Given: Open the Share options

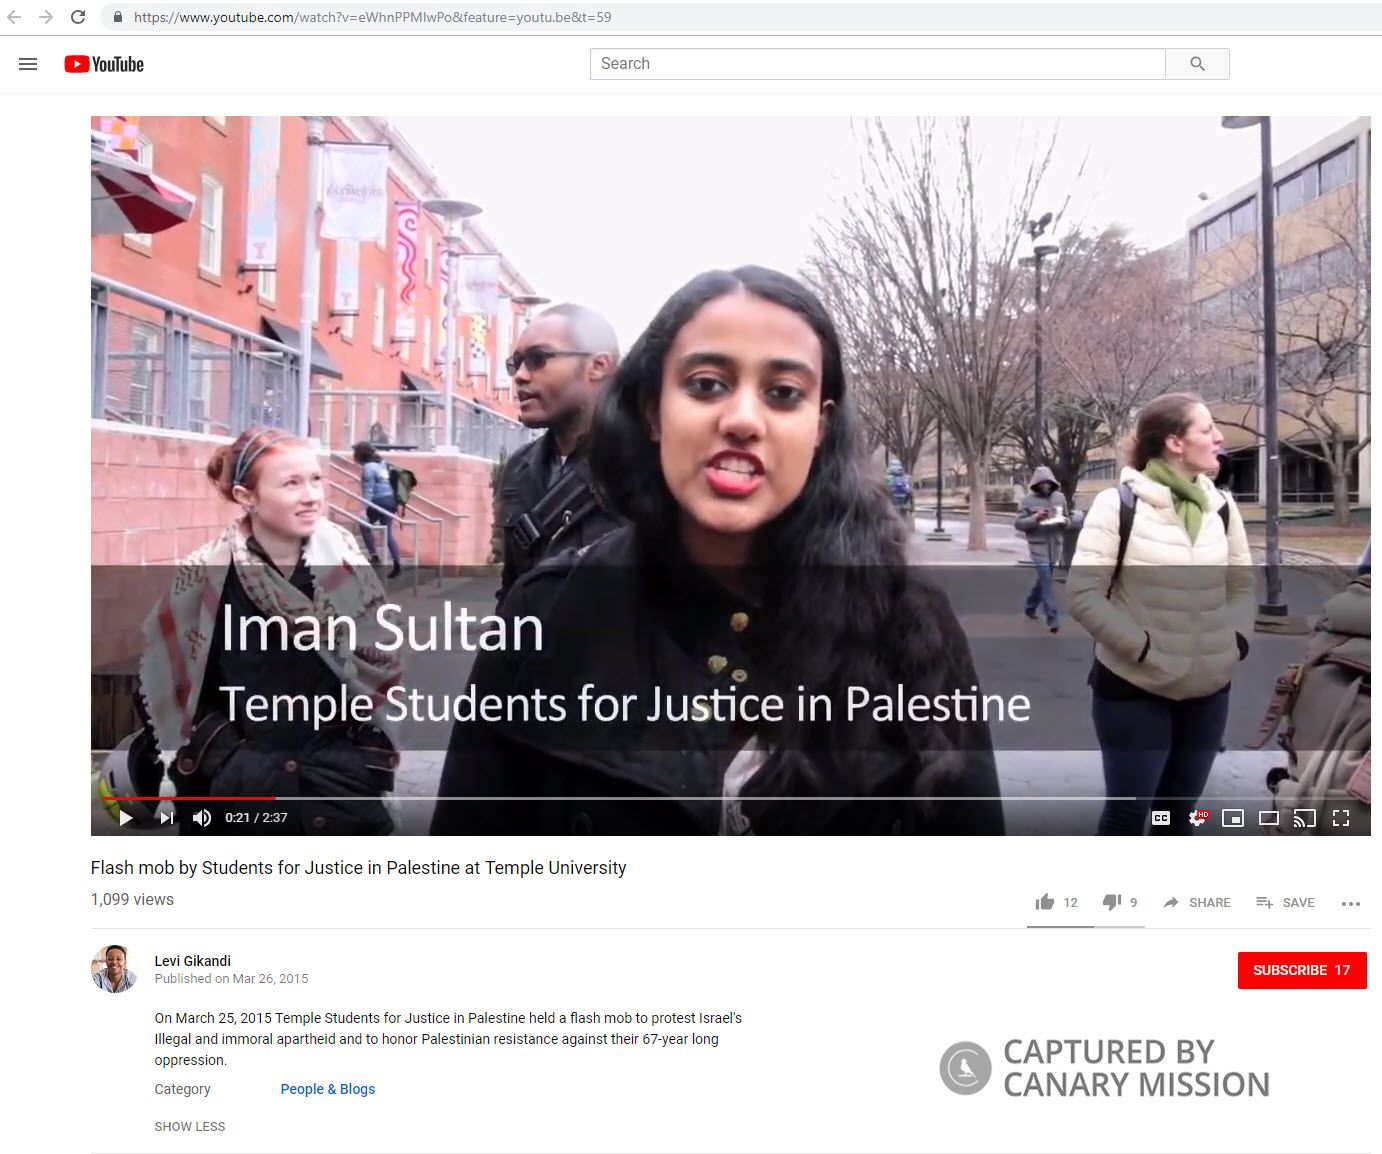Looking at the screenshot, I should point(1197,902).
